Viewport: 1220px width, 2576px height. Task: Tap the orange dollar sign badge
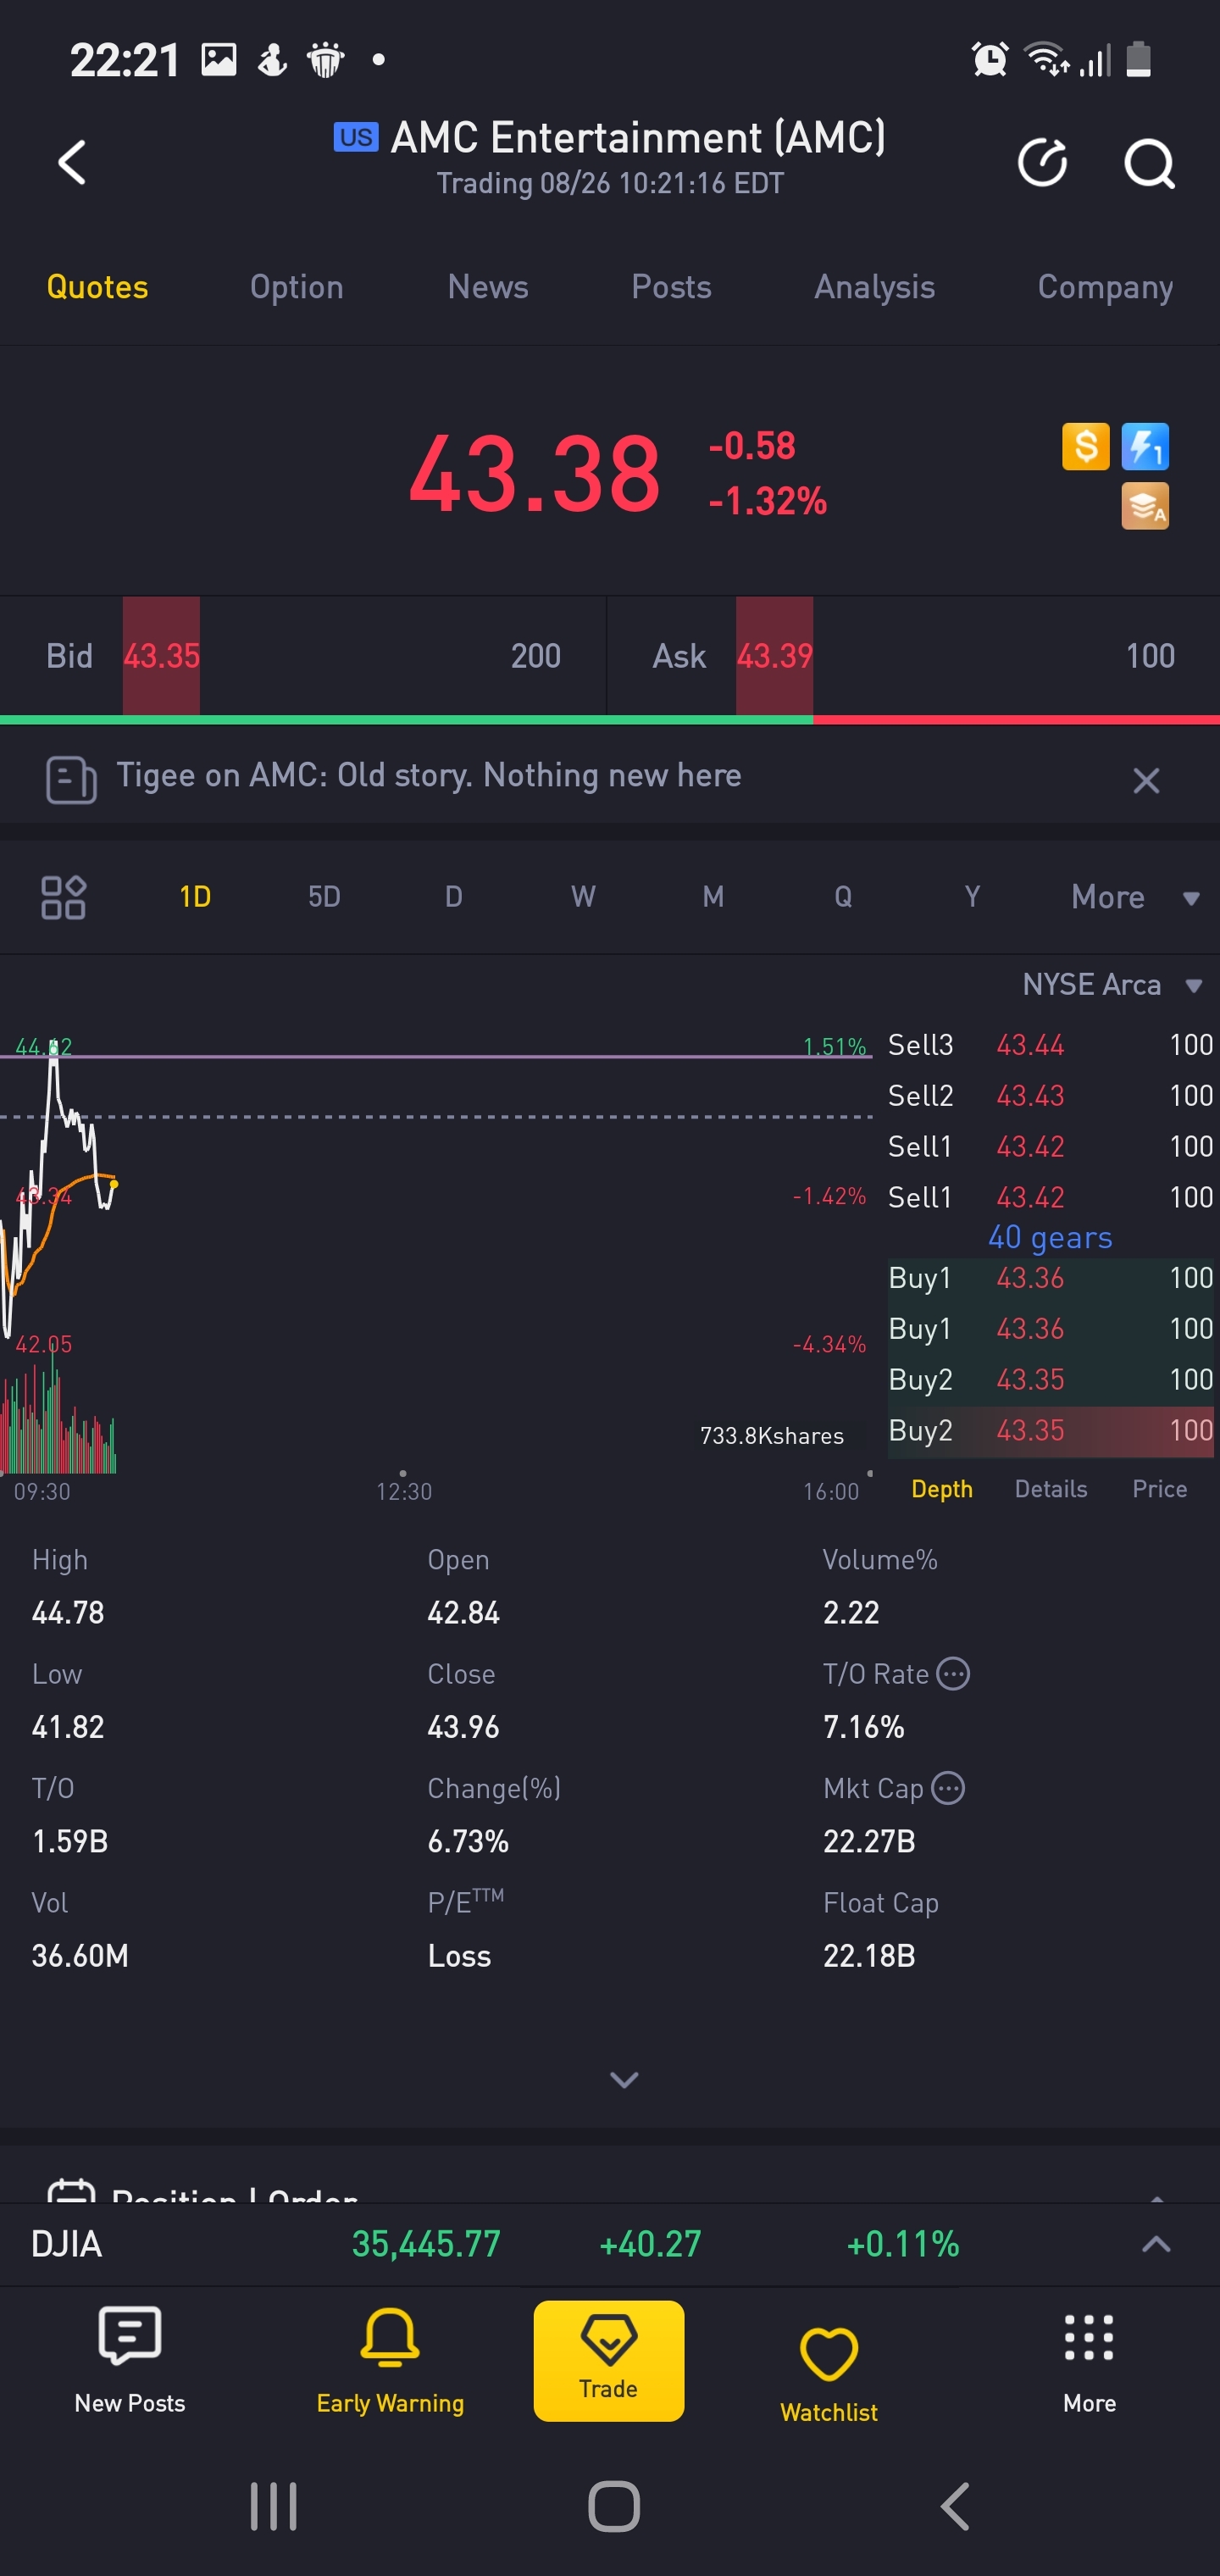[x=1085, y=446]
